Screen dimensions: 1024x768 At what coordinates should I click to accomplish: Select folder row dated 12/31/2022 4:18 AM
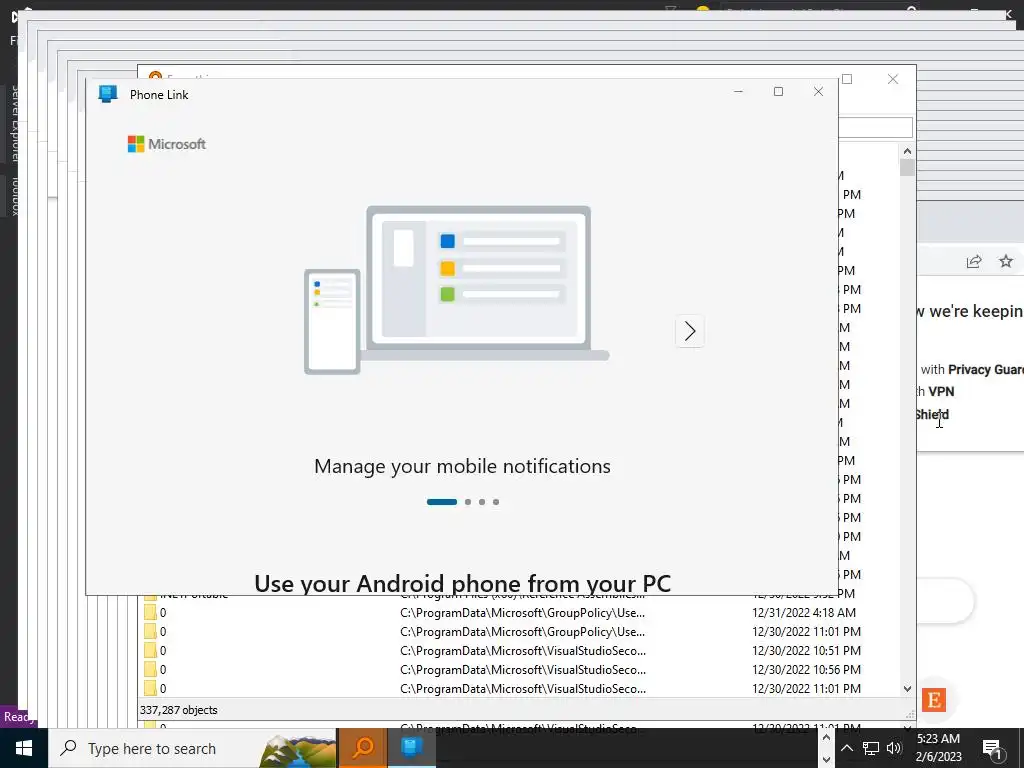click(520, 613)
